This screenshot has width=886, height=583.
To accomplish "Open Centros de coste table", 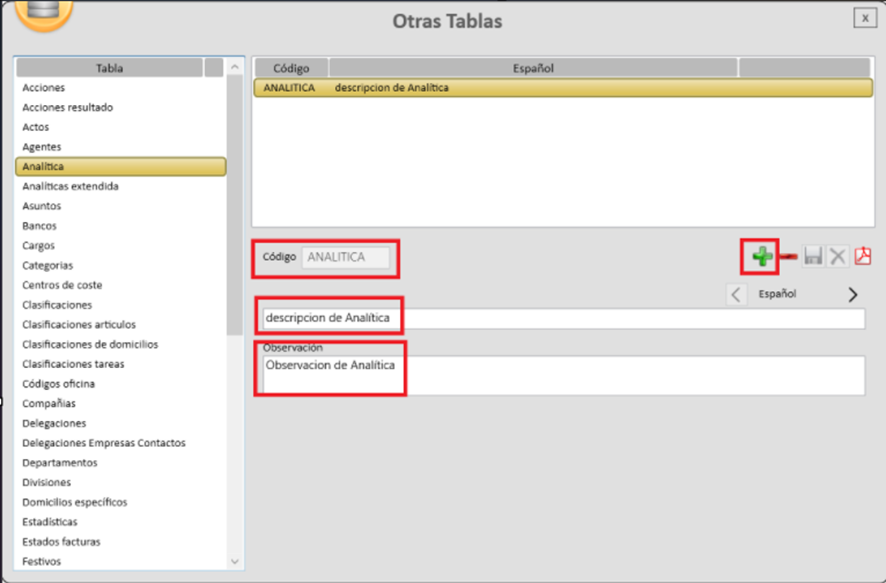I will point(62,285).
